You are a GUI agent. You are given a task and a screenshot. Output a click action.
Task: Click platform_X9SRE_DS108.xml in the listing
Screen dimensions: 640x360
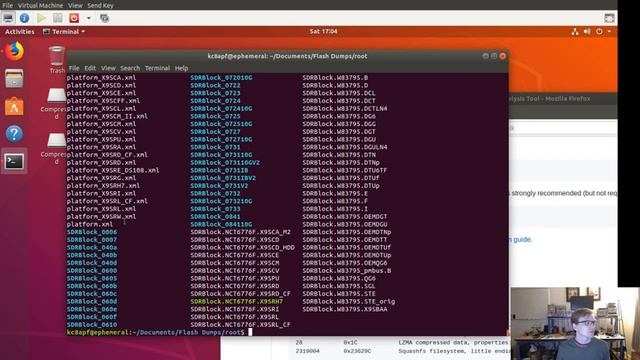point(113,170)
